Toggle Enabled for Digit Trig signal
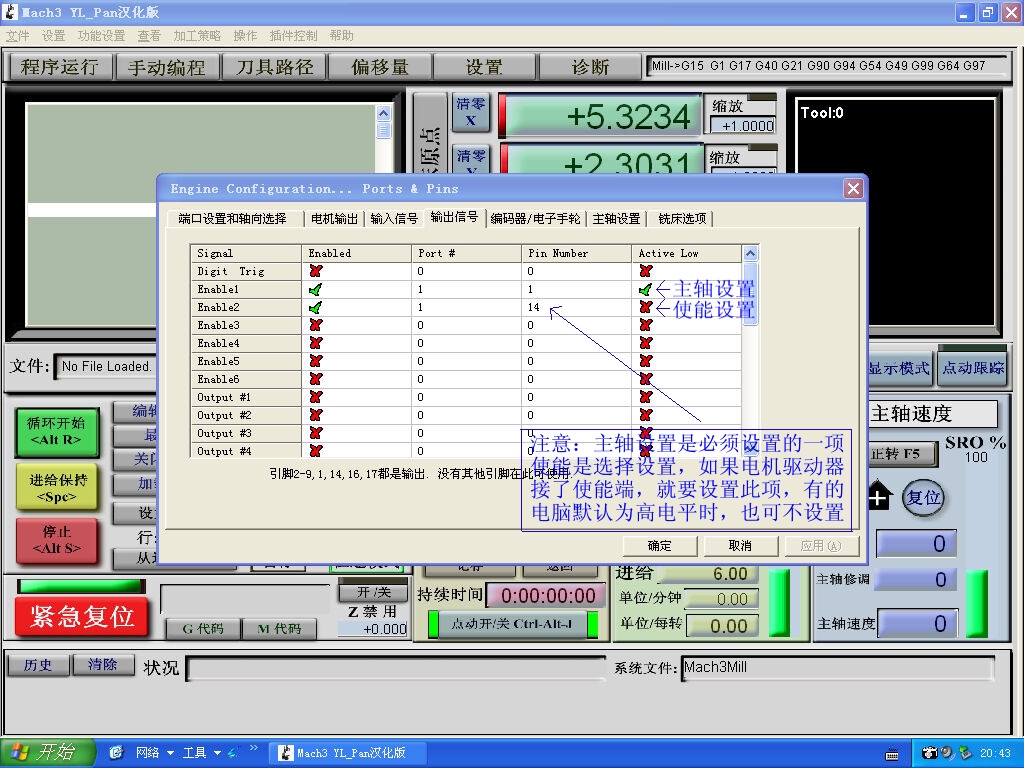1024x768 pixels. [x=316, y=271]
